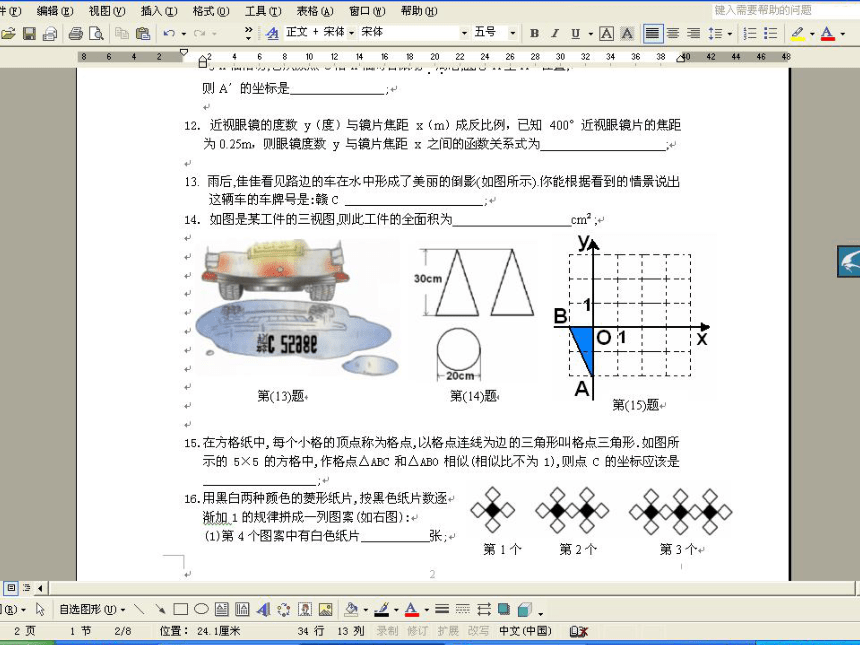
Task: Toggle the Numbering list button
Action: [750, 34]
